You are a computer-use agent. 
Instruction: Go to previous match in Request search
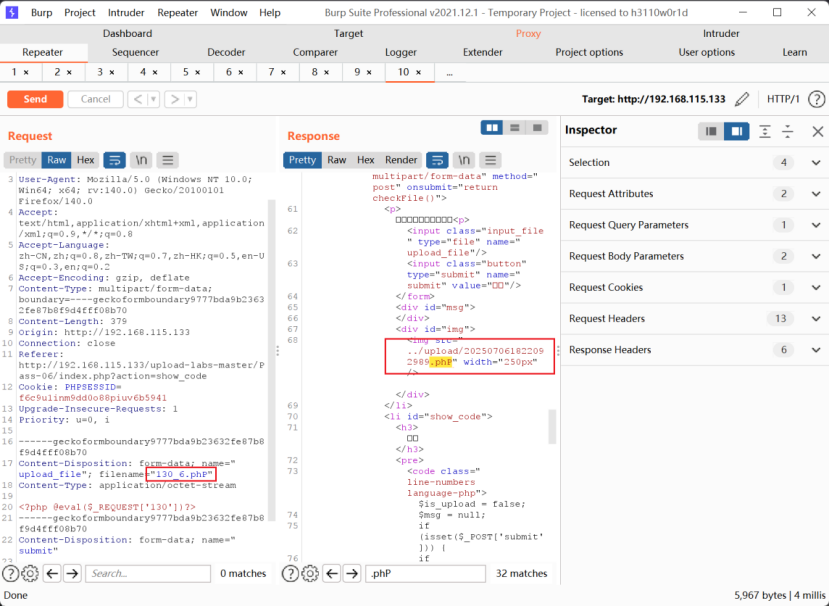pos(52,573)
